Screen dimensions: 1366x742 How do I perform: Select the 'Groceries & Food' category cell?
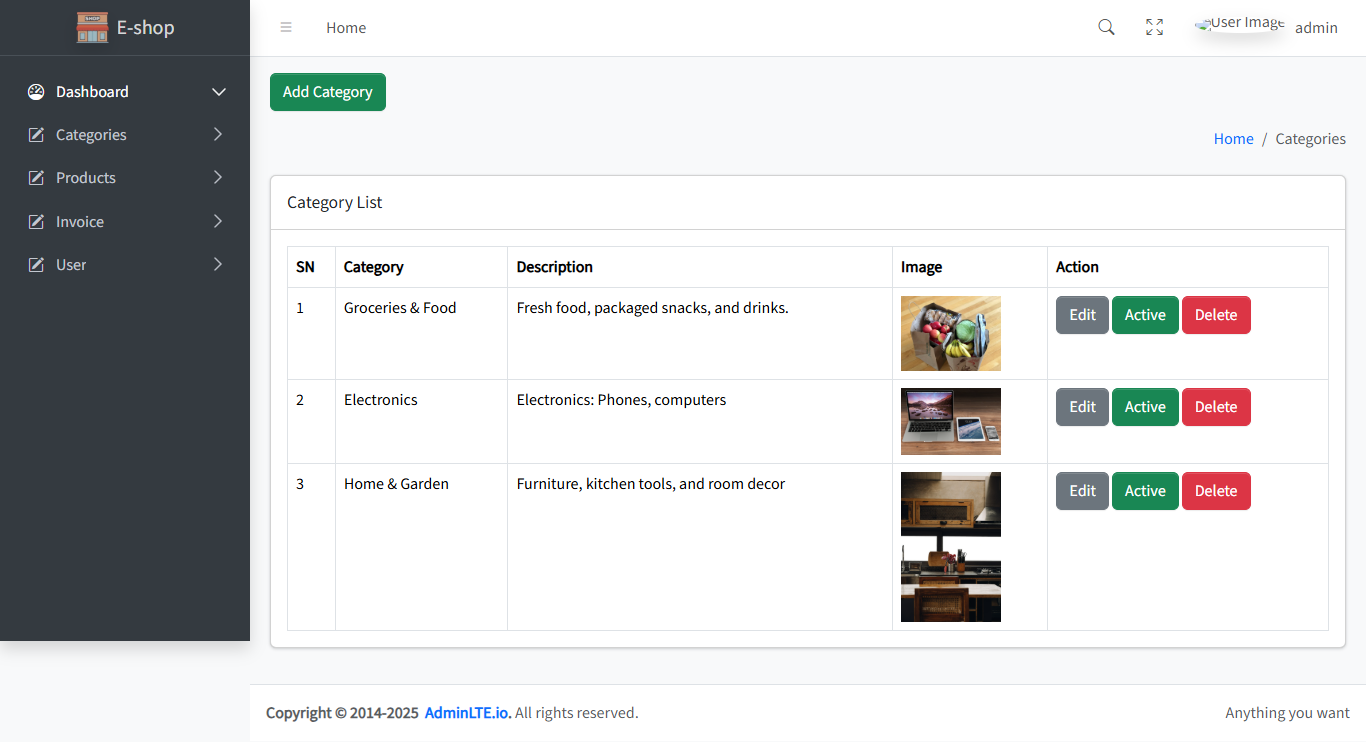click(421, 334)
